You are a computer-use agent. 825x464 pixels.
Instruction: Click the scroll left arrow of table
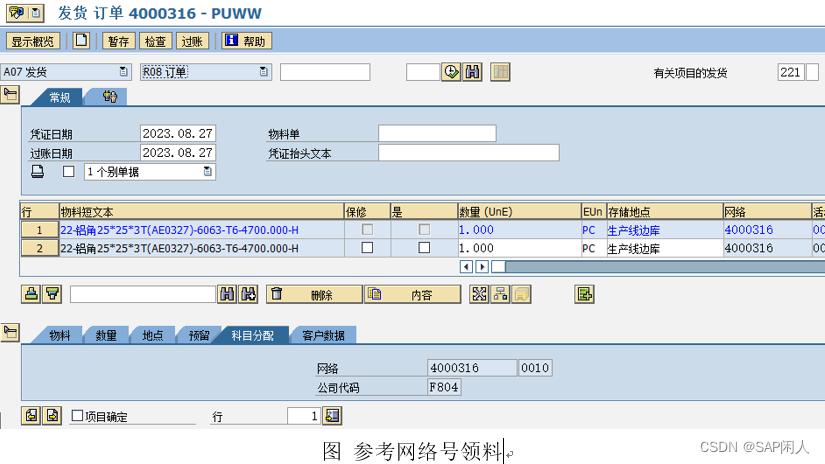pos(466,267)
